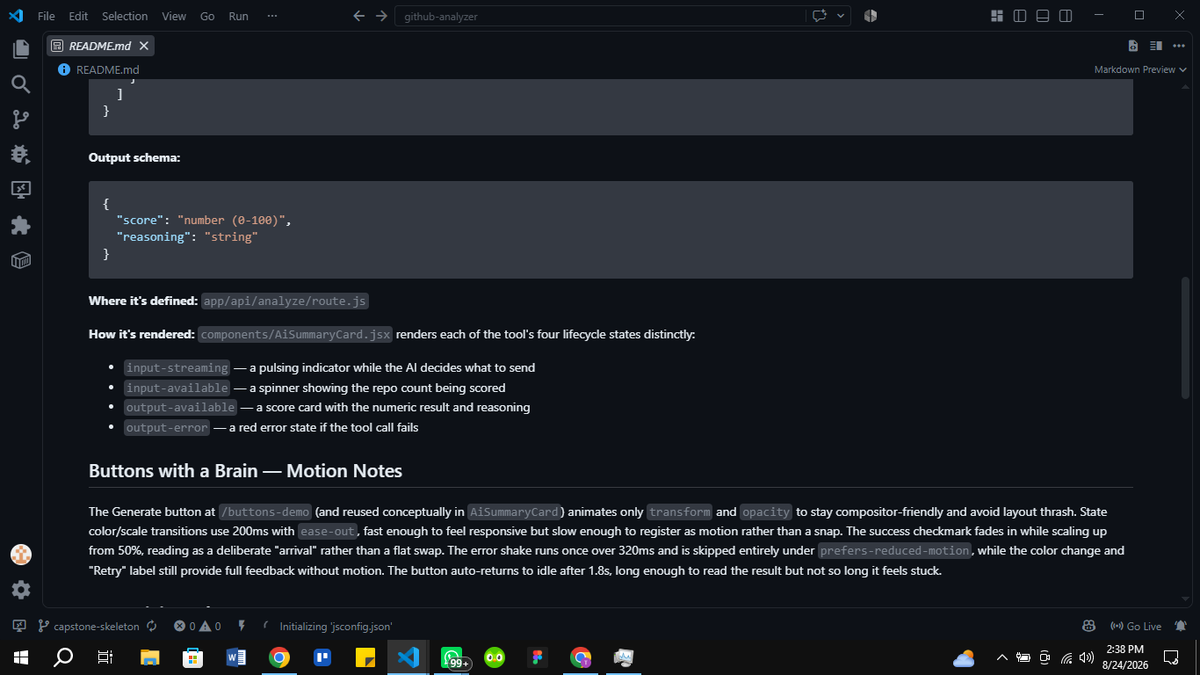
Task: Open the File menu
Action: [46, 16]
